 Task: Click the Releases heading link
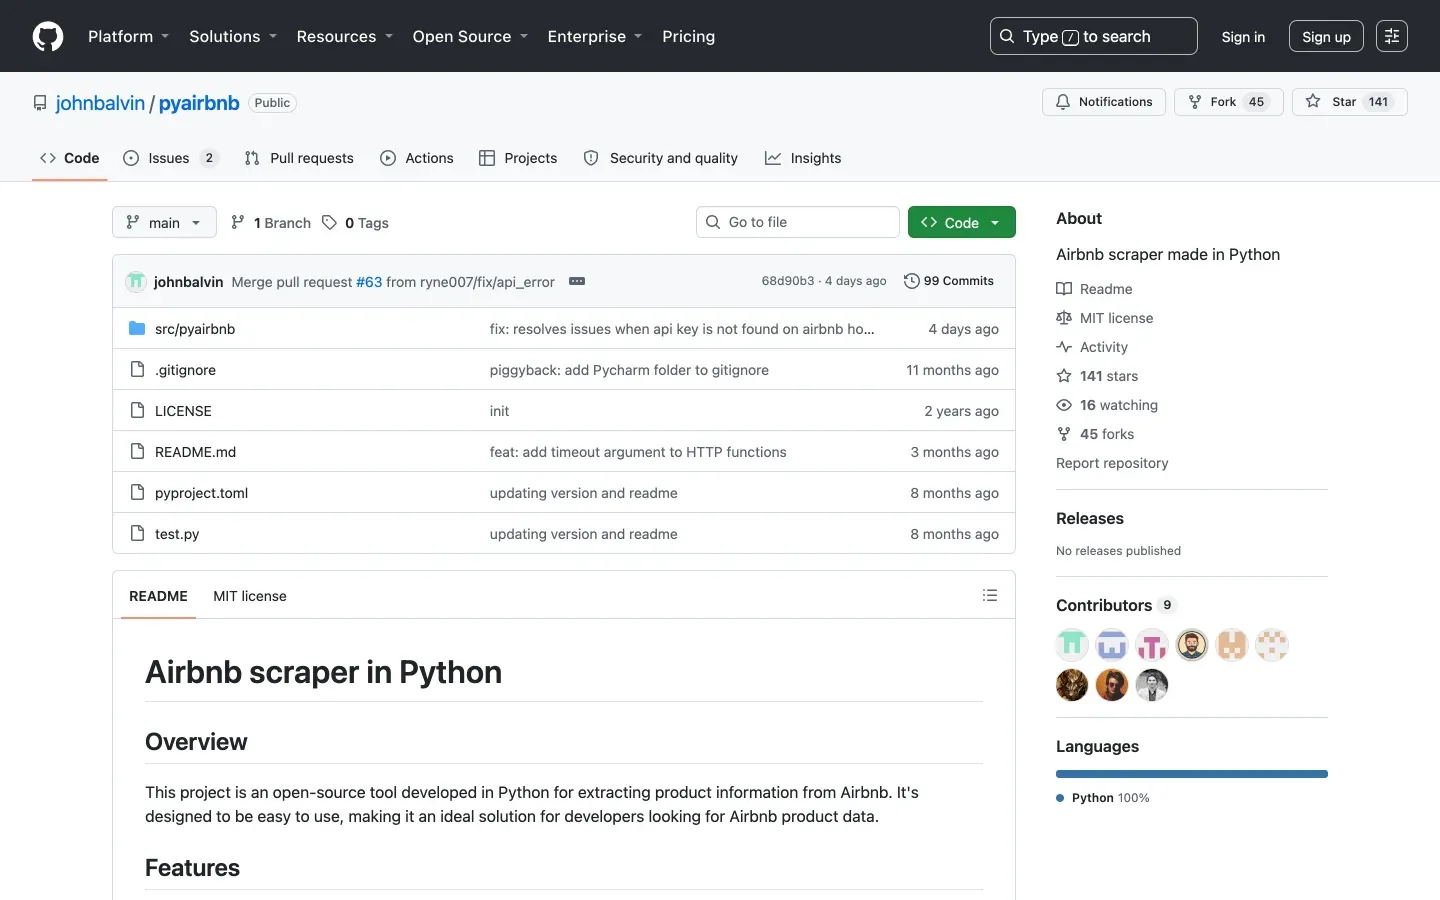point(1090,518)
